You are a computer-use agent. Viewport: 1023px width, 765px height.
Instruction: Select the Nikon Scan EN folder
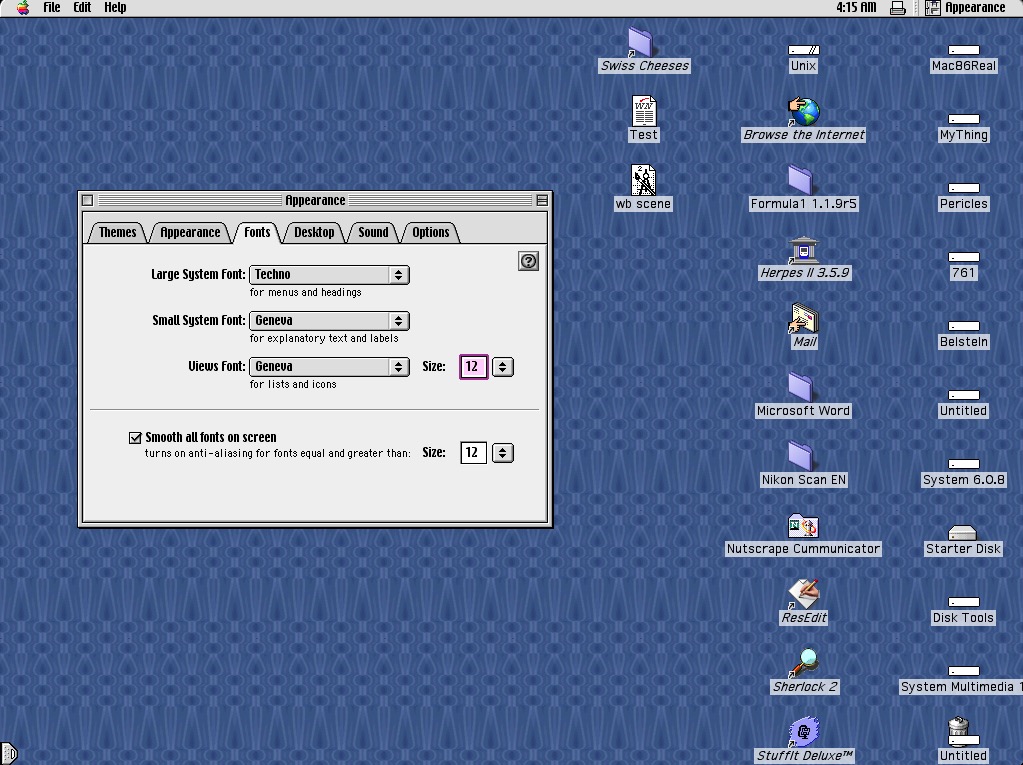point(800,457)
